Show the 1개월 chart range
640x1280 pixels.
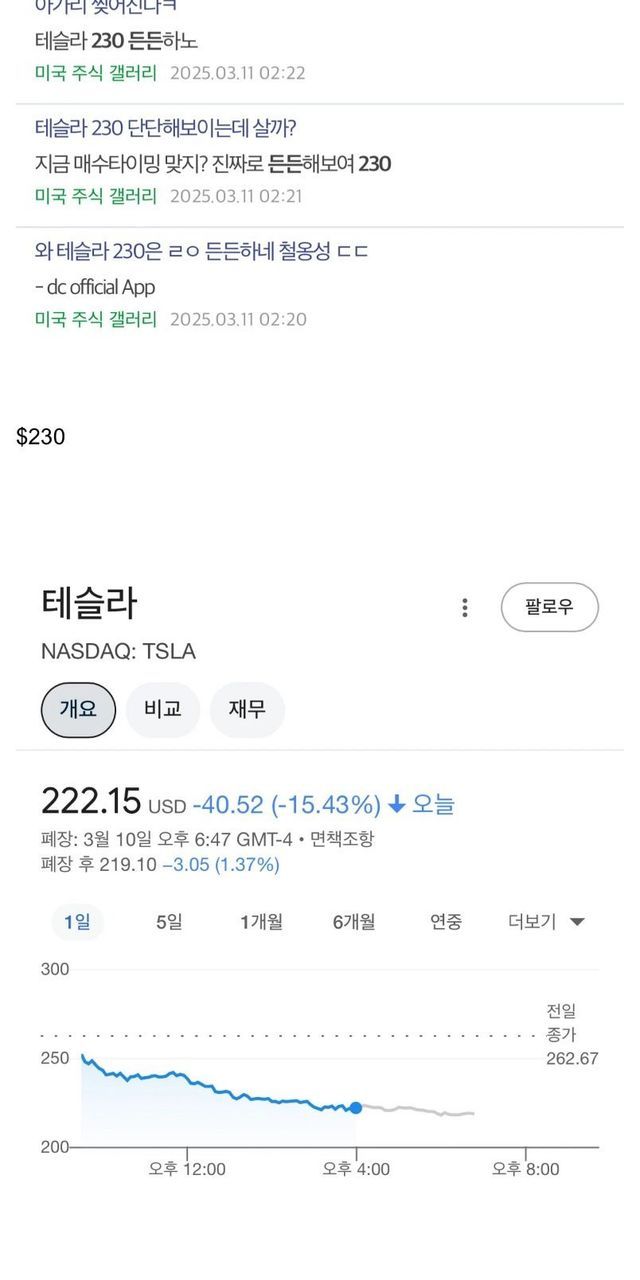tap(261, 922)
